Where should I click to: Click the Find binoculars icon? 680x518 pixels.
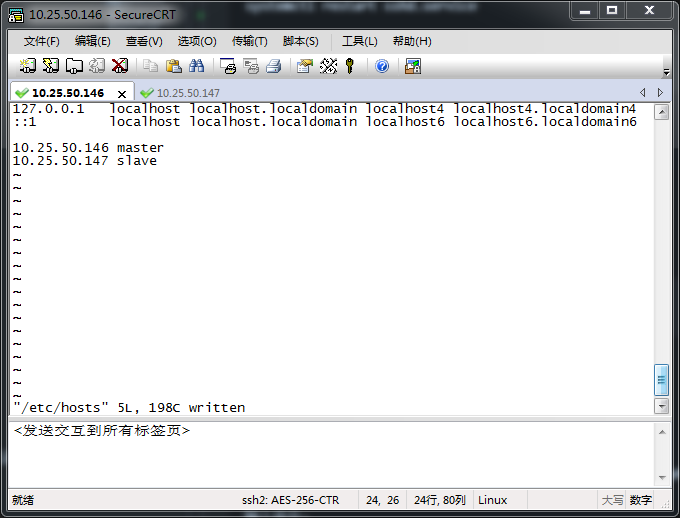tap(197, 66)
